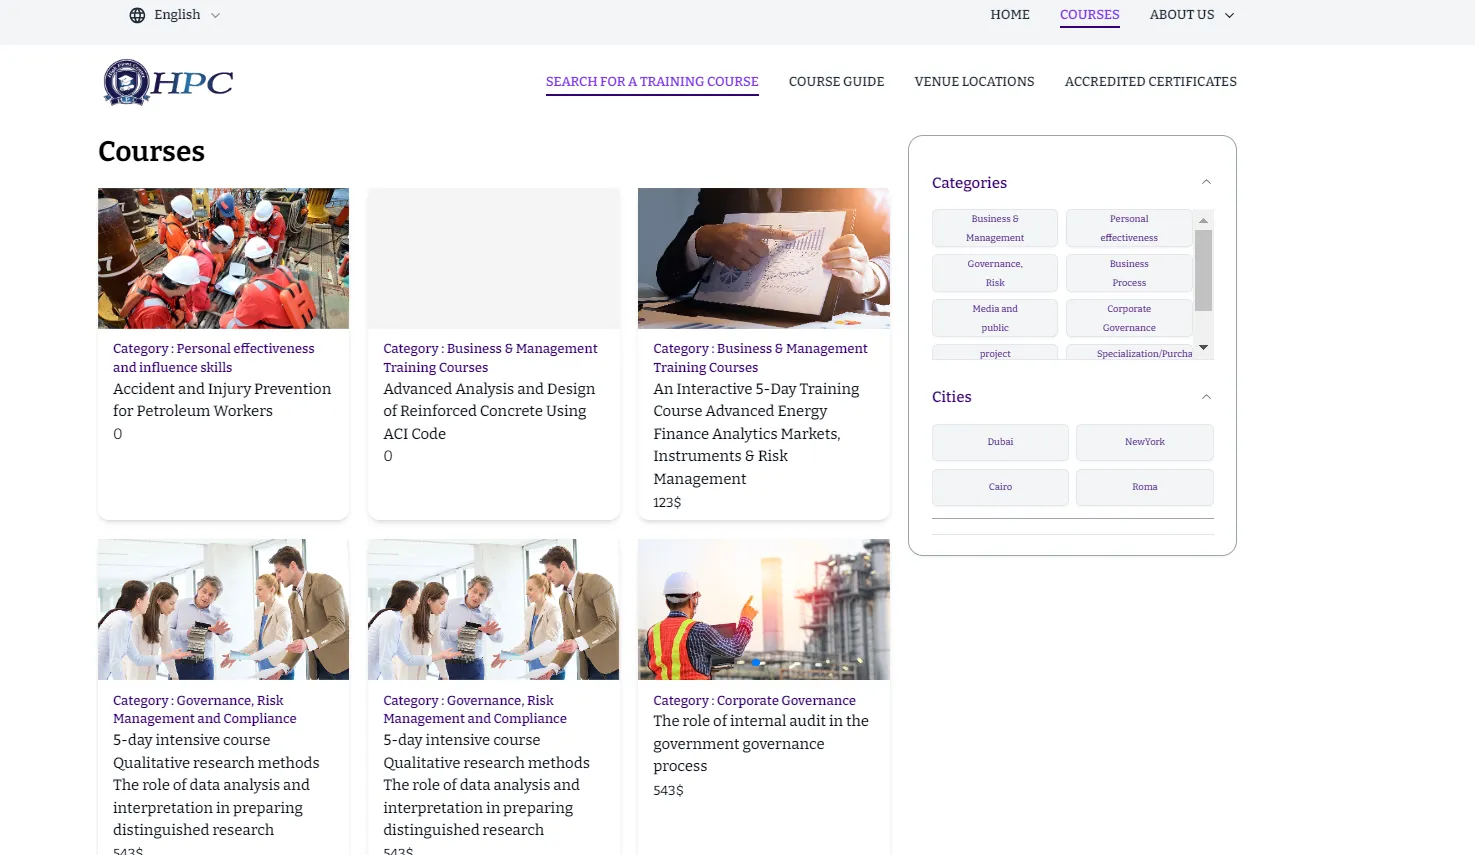Filter by Specialization/Purchasing category
The image size is (1475, 855).
click(x=1129, y=352)
